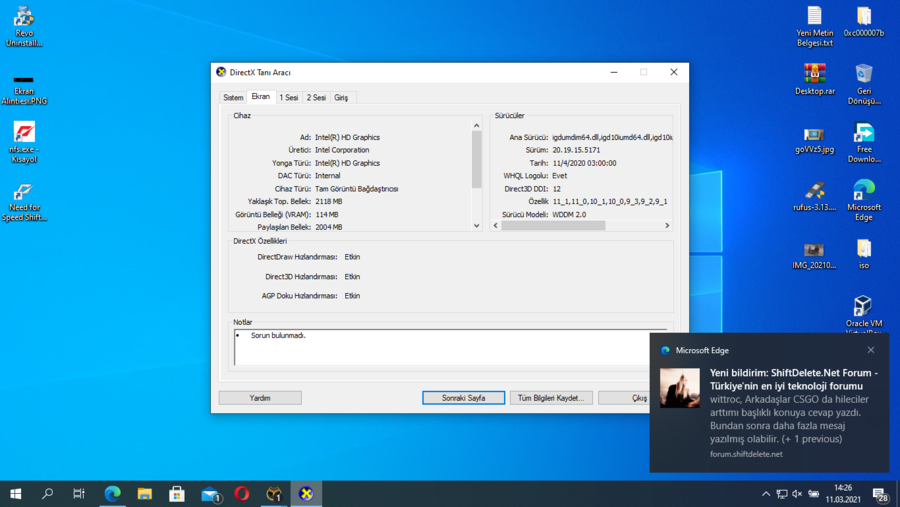Click Tüm Bilgileri Kaydet button
Image resolution: width=900 pixels, height=507 pixels.
pyautogui.click(x=551, y=398)
